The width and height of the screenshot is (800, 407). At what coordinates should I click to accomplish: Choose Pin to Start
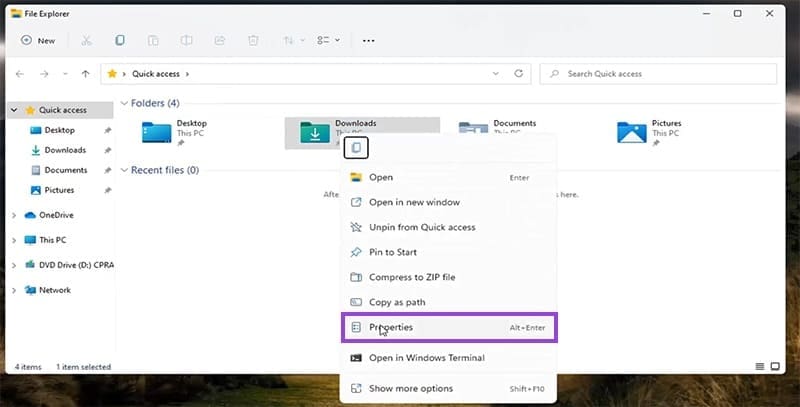(448, 252)
